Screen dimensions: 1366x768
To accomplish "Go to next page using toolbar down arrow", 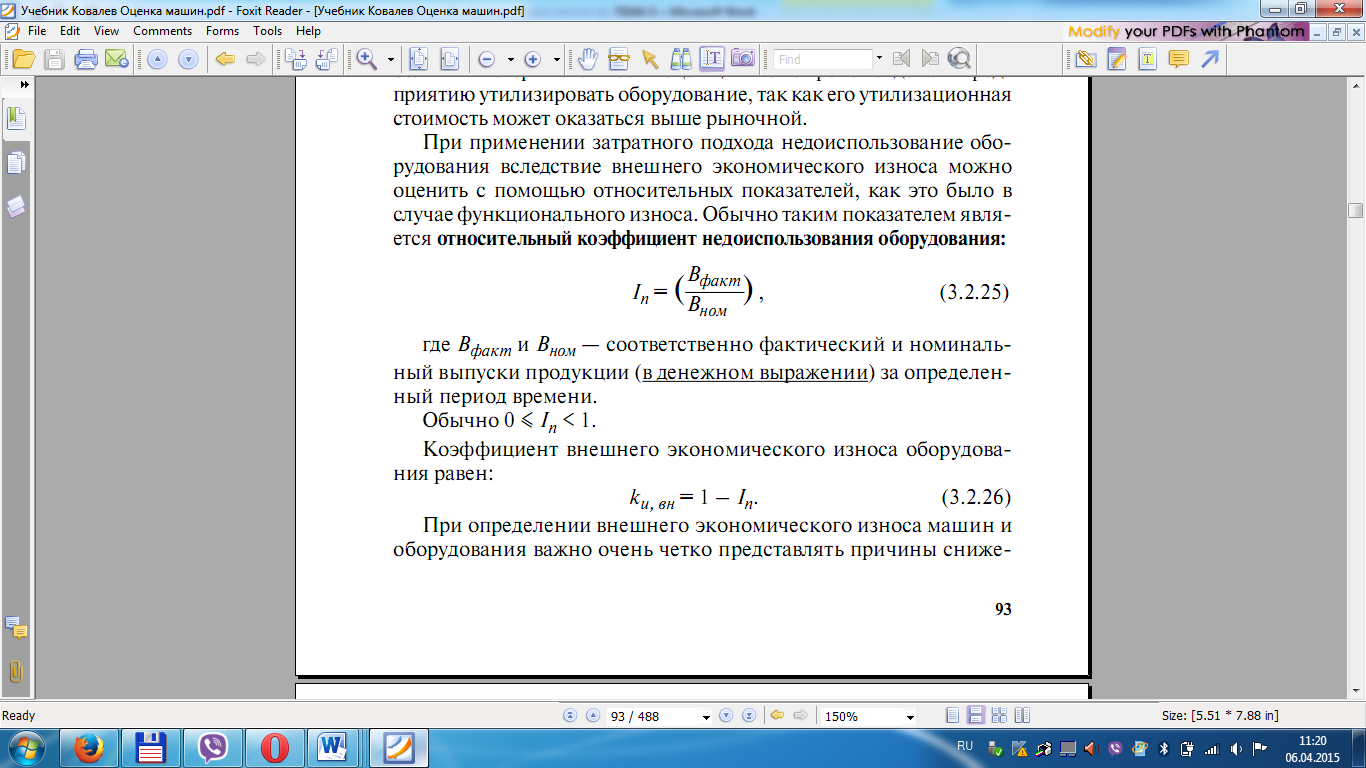I will tap(187, 59).
